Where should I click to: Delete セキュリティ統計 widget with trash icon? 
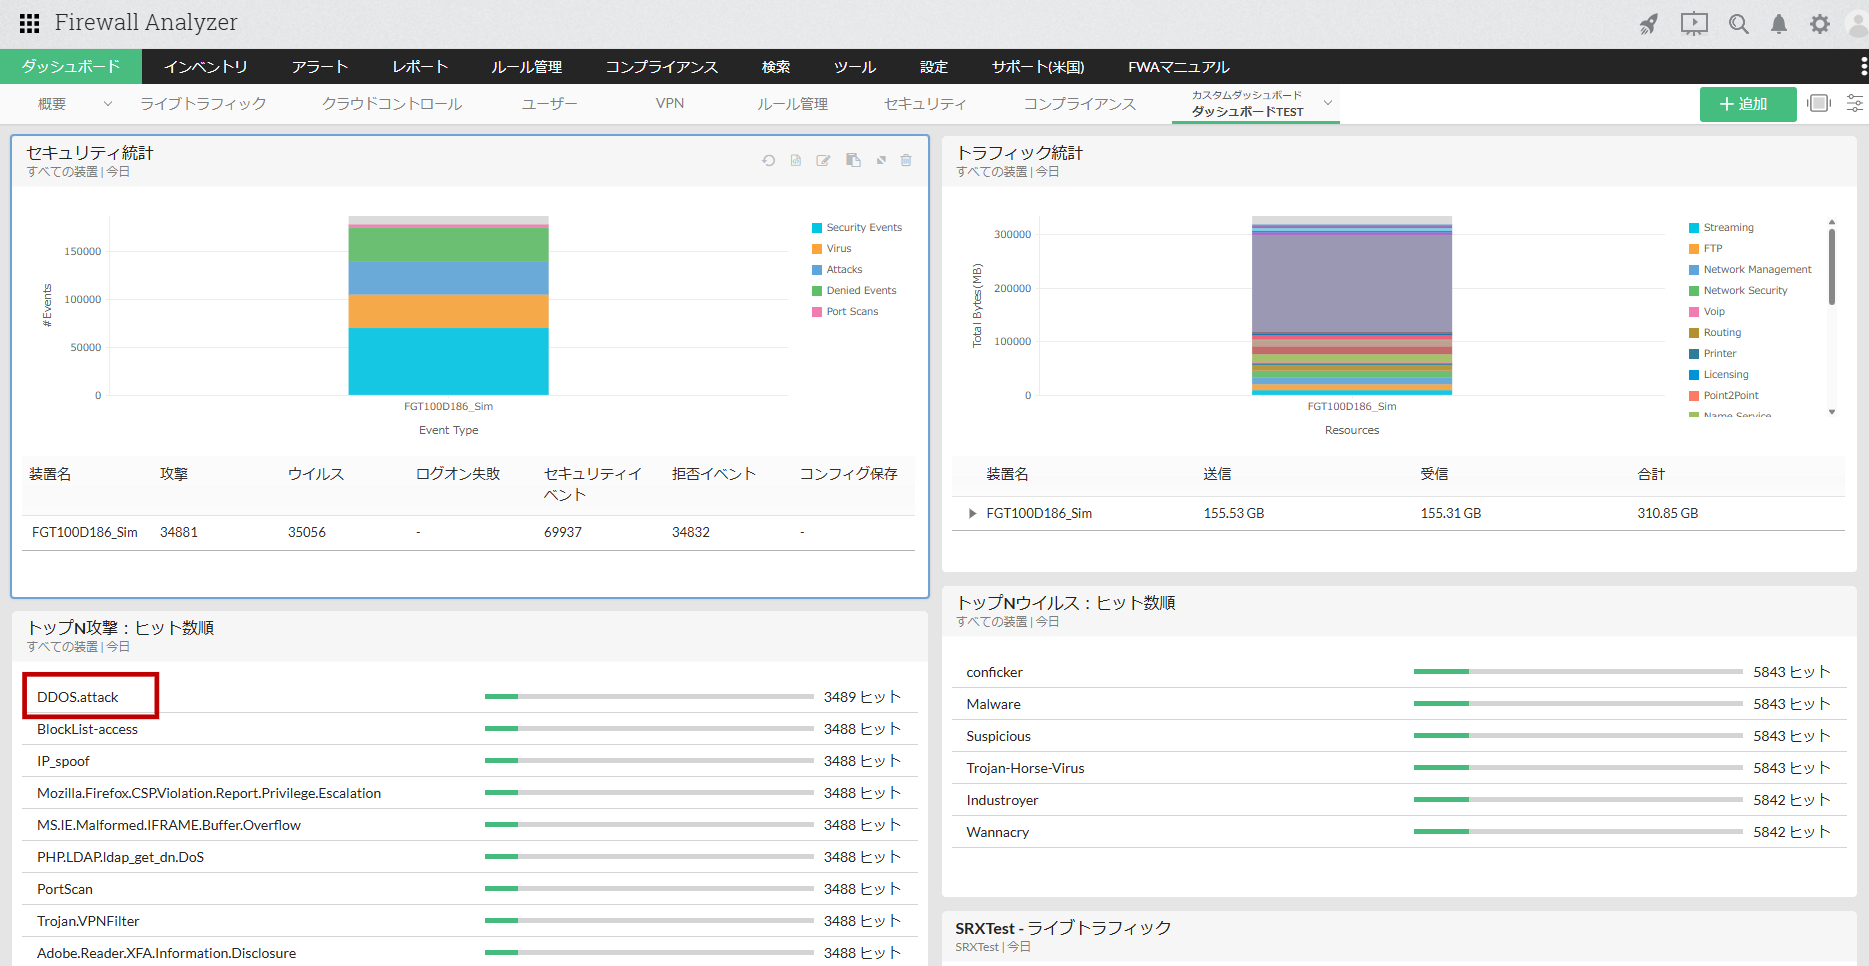906,160
